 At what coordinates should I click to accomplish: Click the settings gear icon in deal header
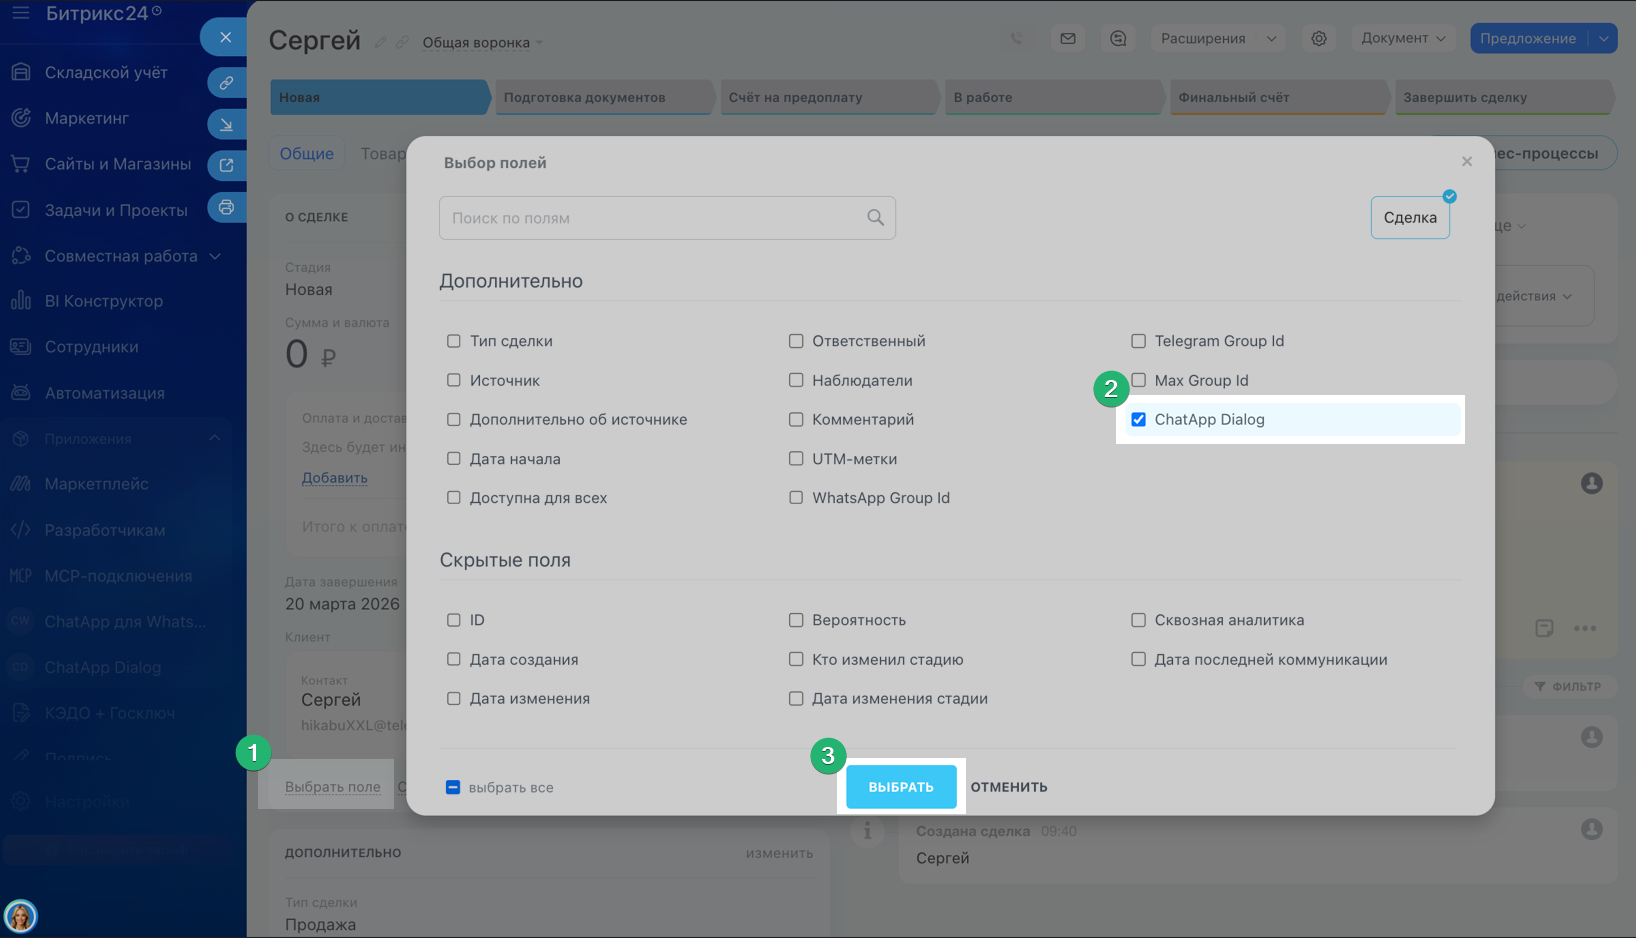tap(1319, 39)
